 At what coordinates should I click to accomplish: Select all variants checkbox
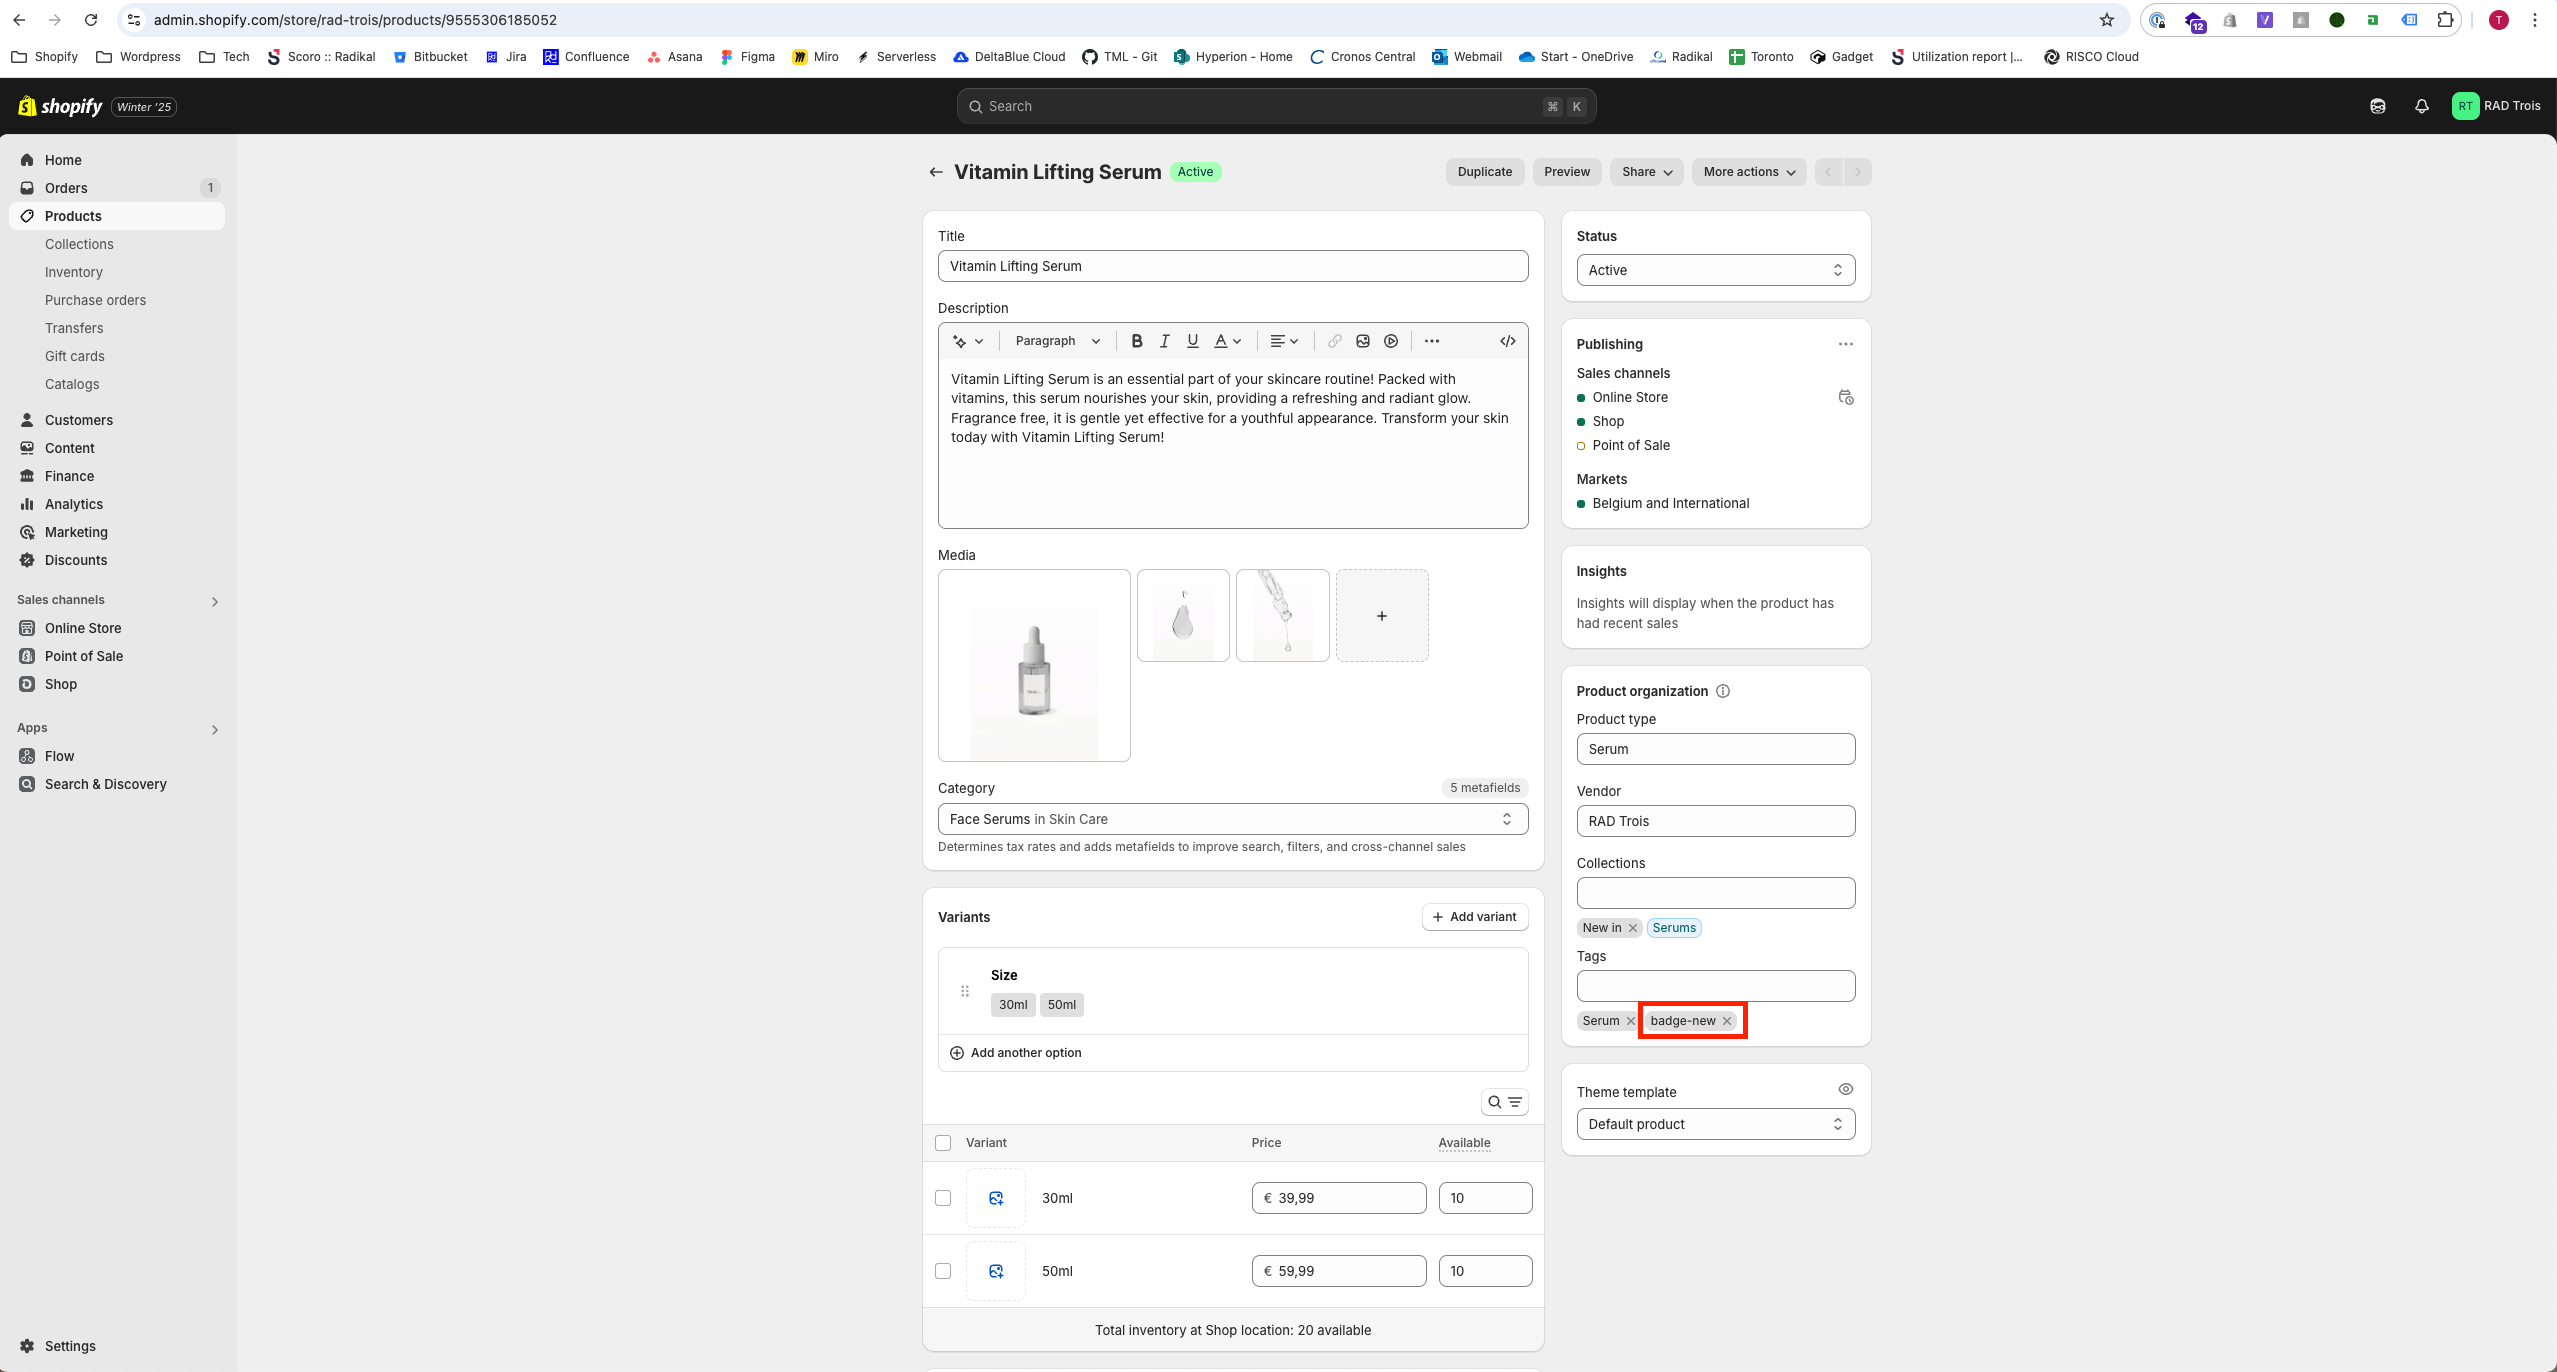[x=943, y=1143]
